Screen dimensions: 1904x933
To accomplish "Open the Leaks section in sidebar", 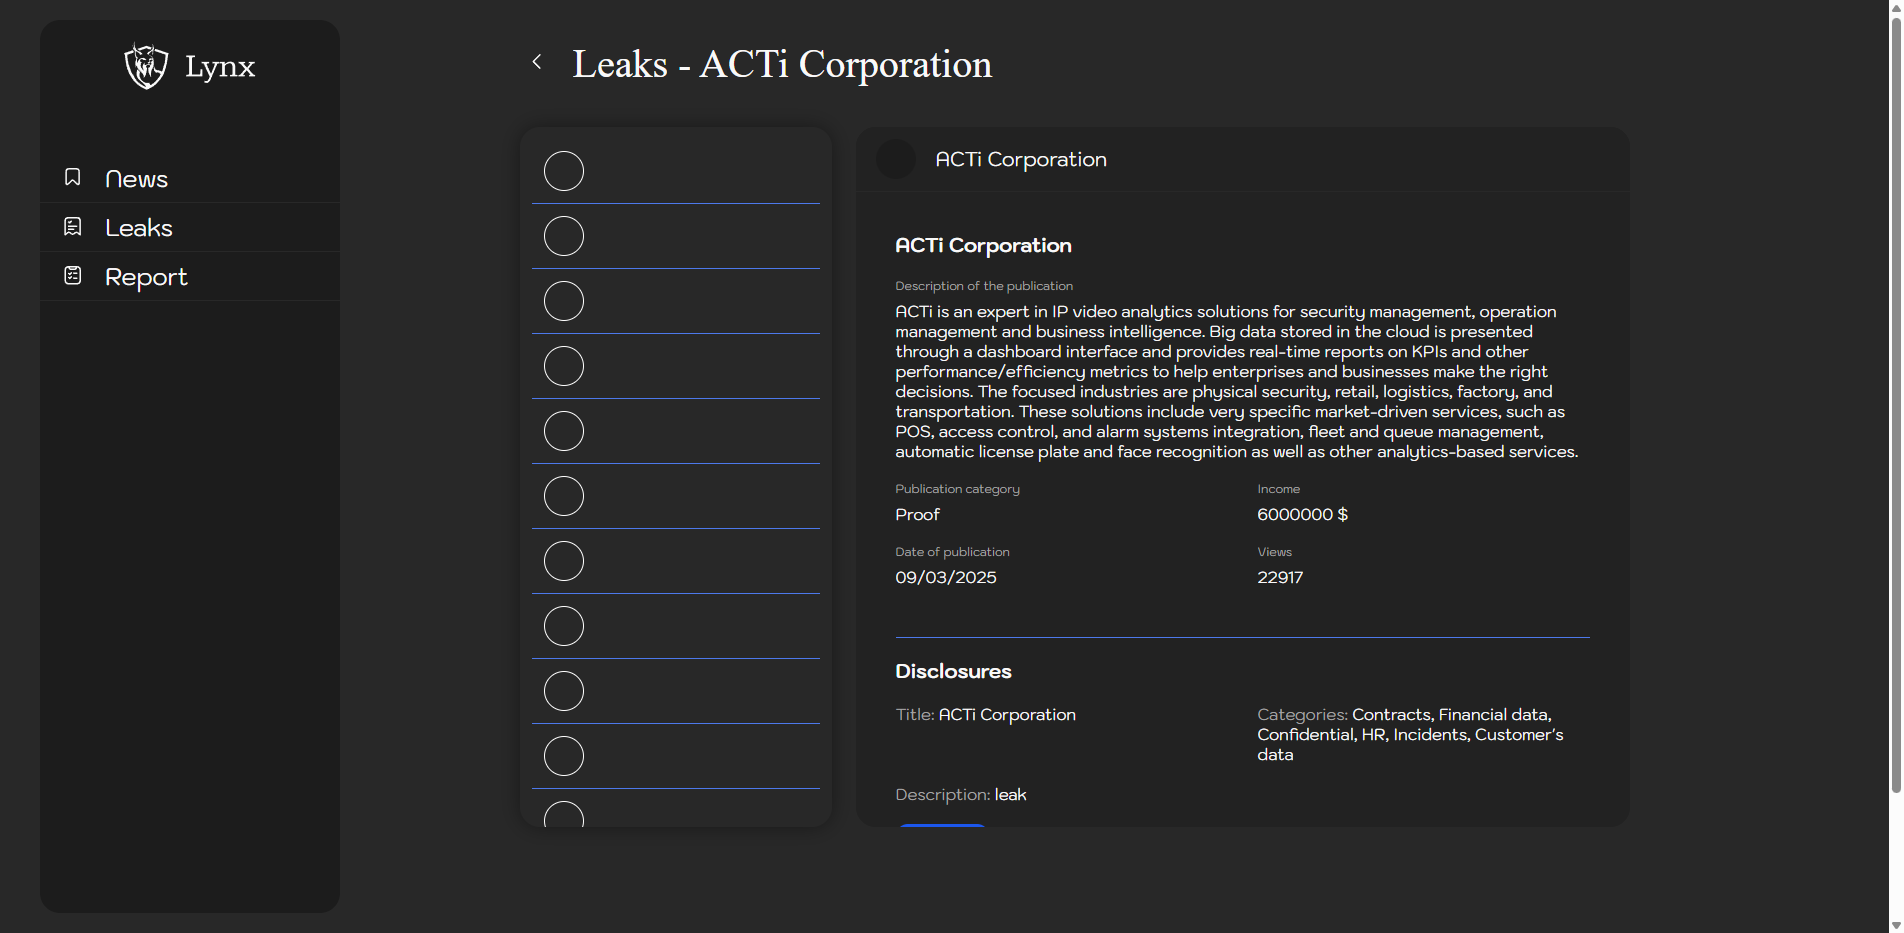I will (x=139, y=228).
